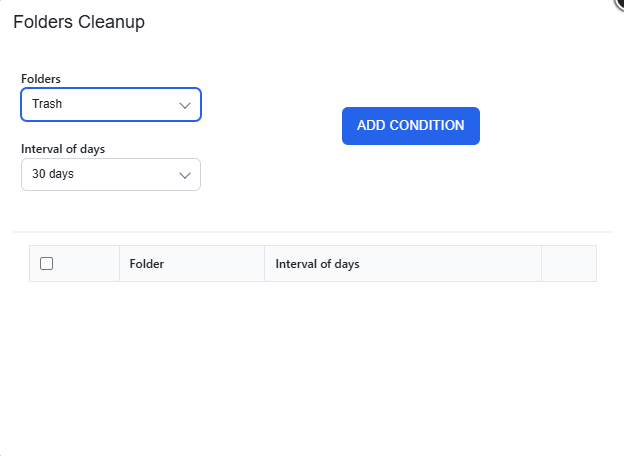Click the blank area below the conditions table
Screen dimensions: 624x456
pos(313,366)
